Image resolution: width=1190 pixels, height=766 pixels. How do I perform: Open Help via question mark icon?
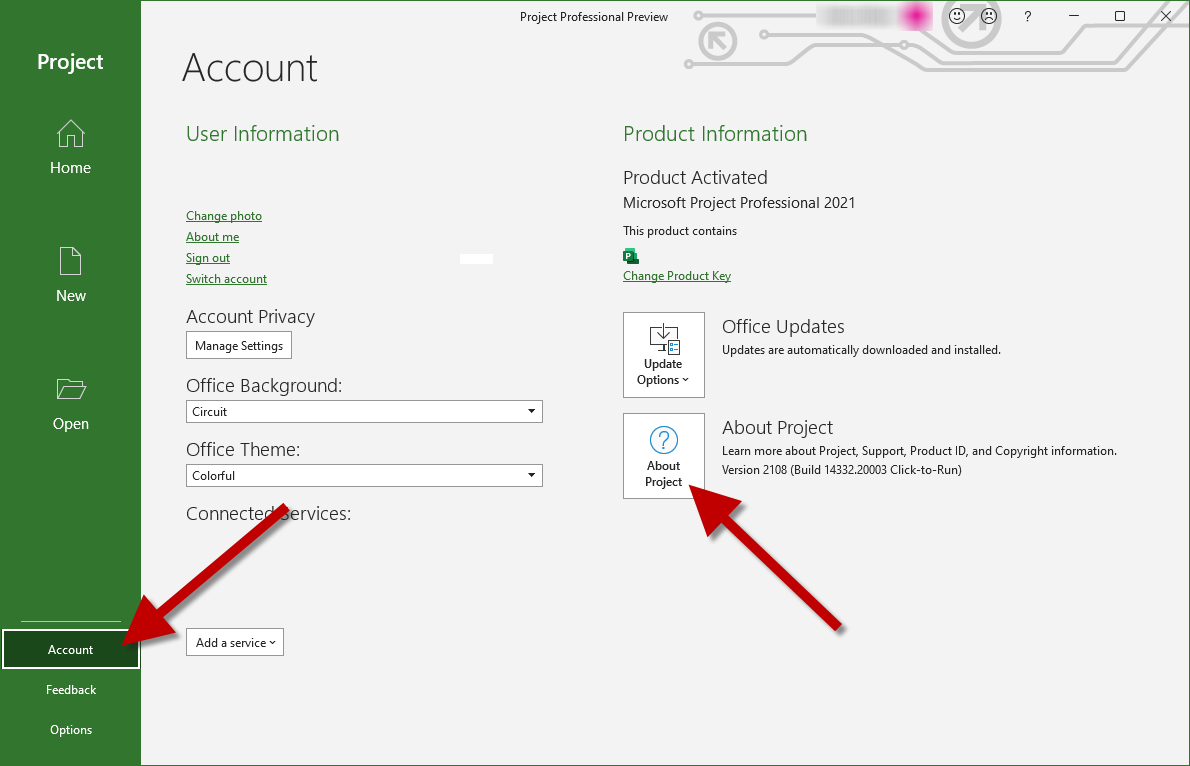[x=1028, y=16]
